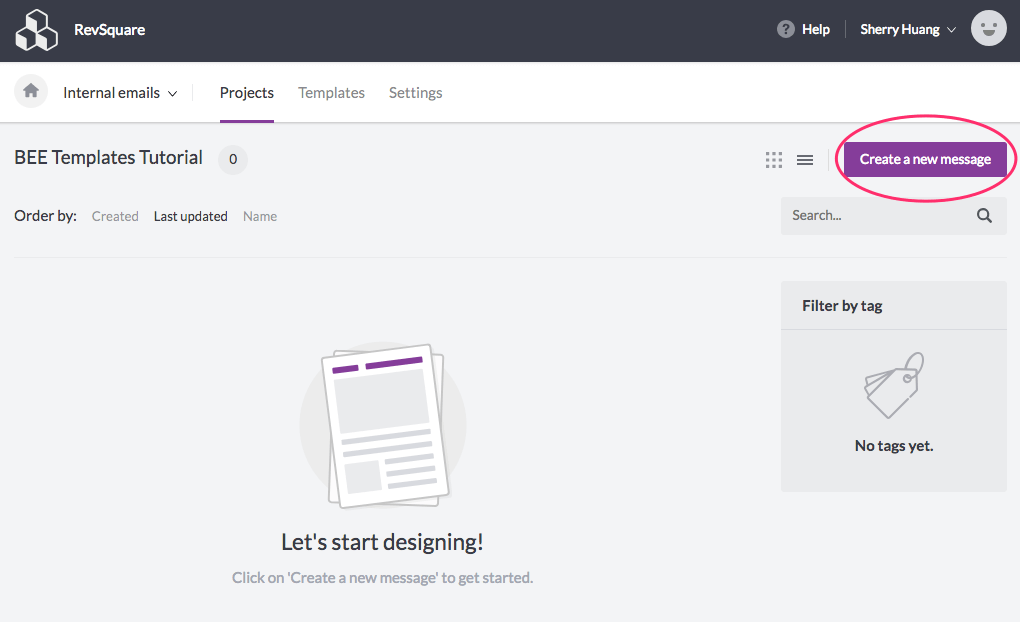
Task: Focus the Search input field
Action: 894,215
